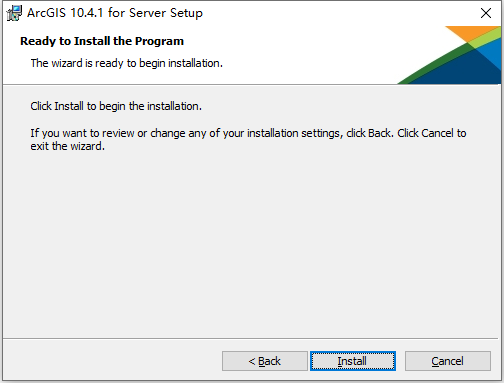This screenshot has width=504, height=383.
Task: Click the paragraph about reviewing installation settings
Action: point(248,139)
